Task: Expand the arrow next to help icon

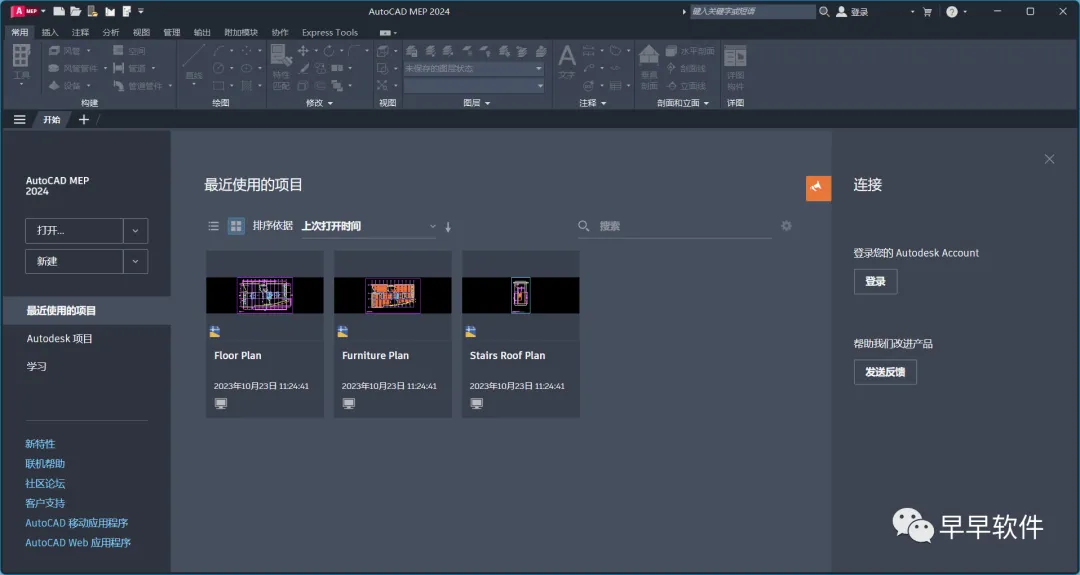Action: [965, 12]
